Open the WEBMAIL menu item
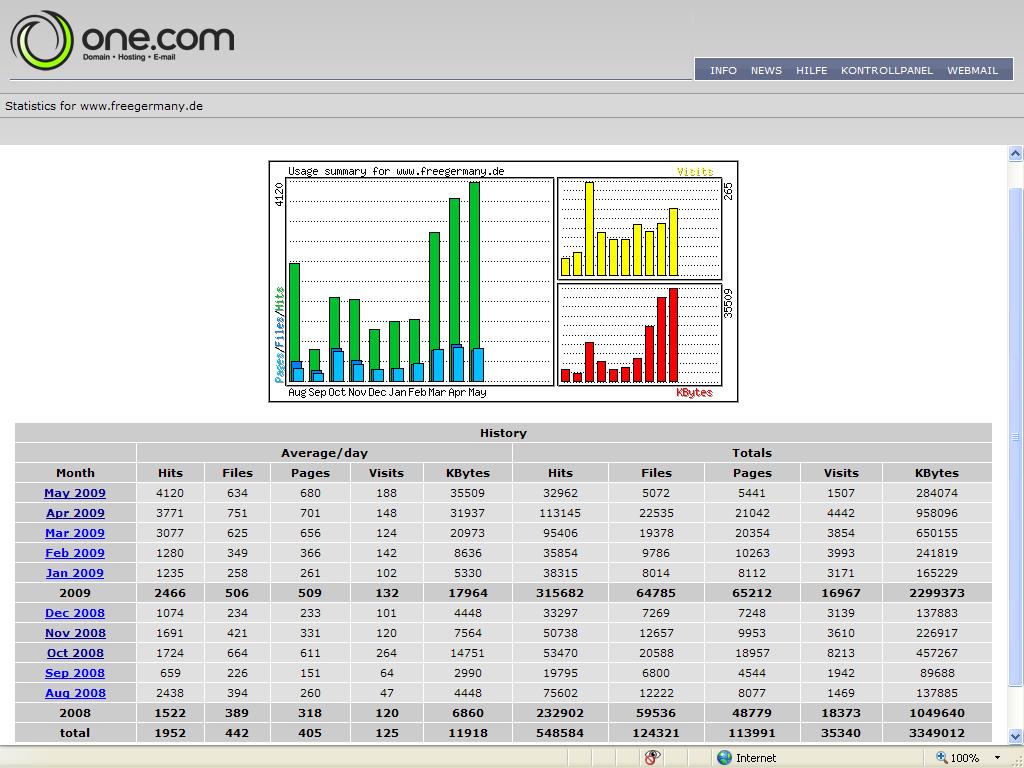1024x768 pixels. [x=972, y=70]
